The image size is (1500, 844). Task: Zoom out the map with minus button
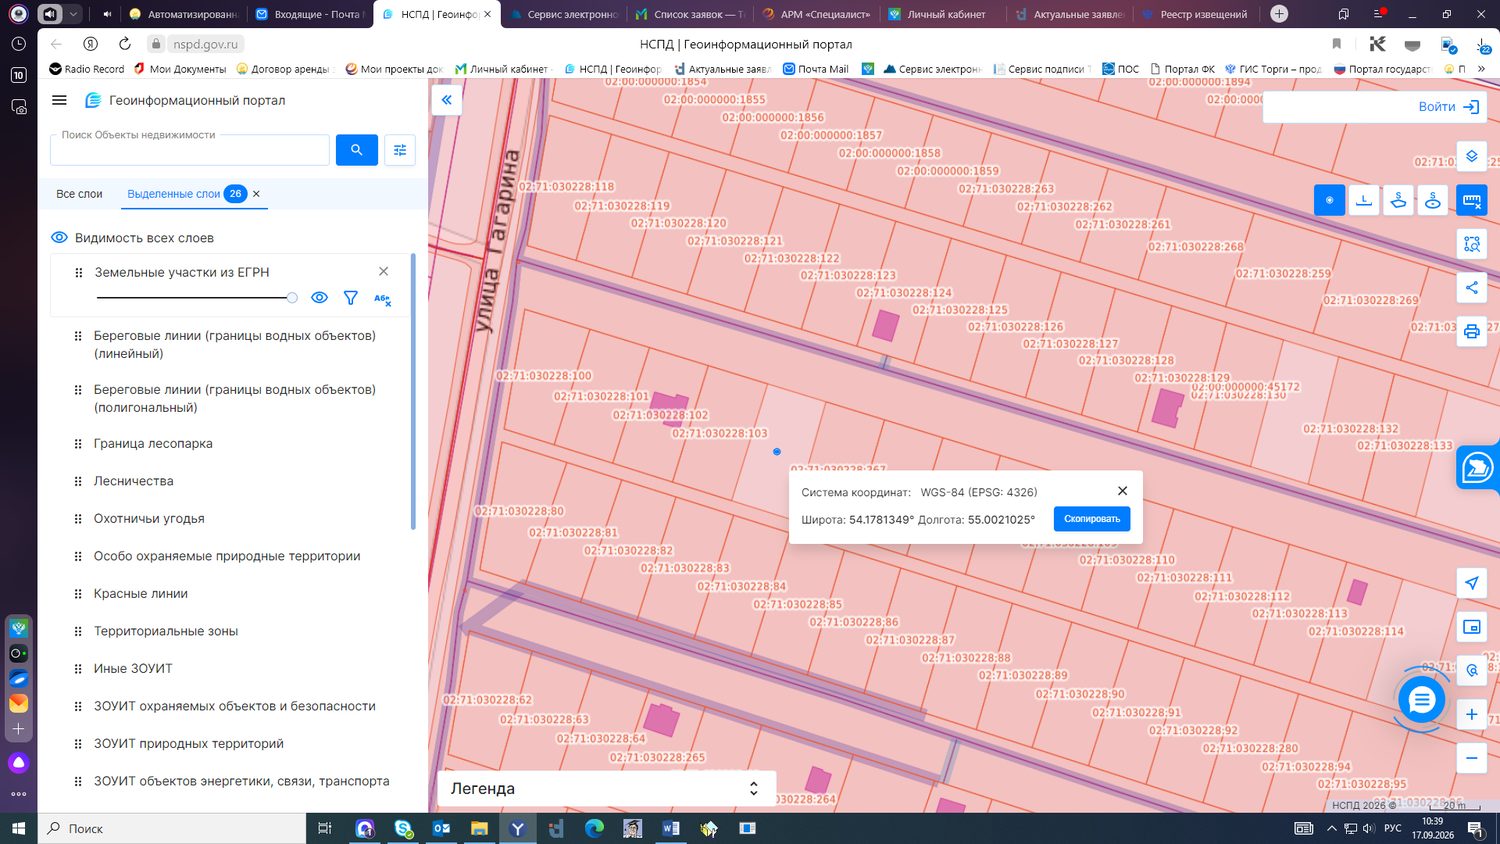click(x=1471, y=758)
